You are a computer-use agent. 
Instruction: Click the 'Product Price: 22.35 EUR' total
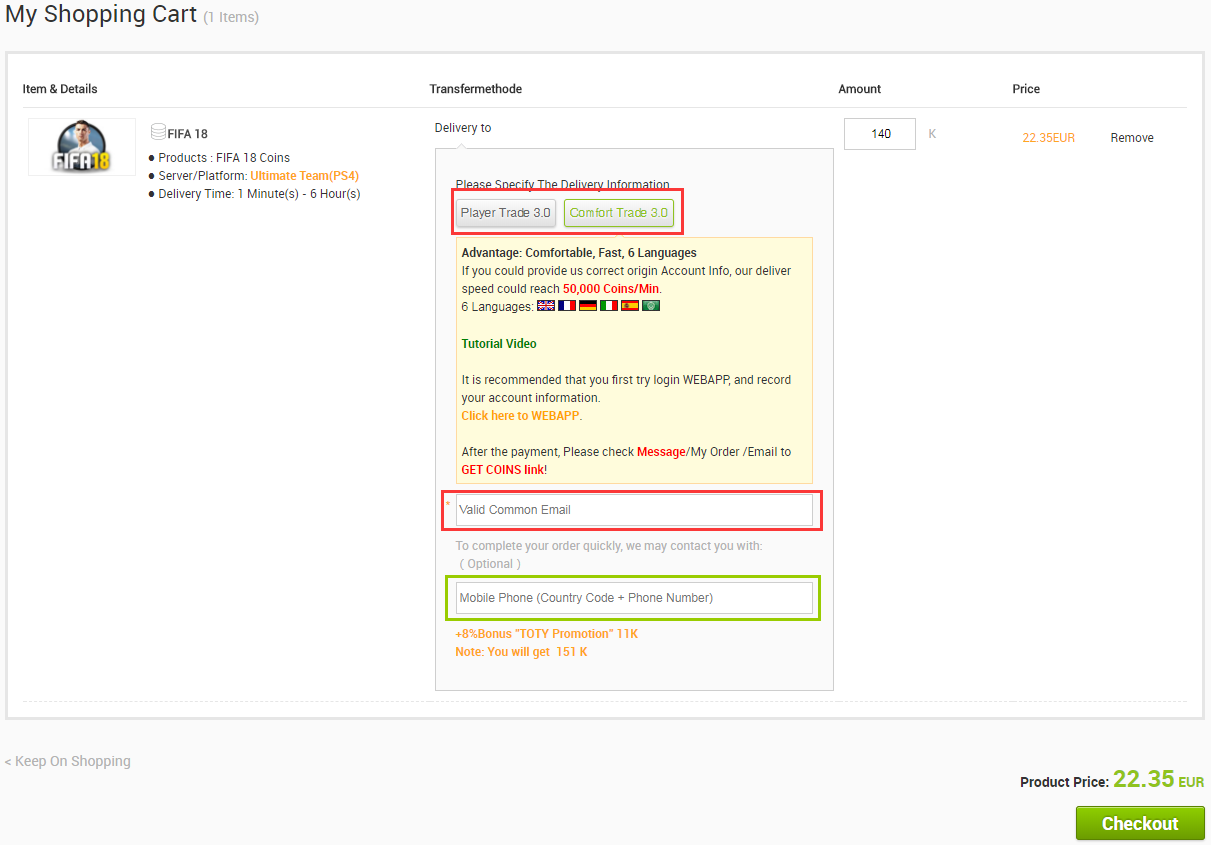pos(1112,780)
